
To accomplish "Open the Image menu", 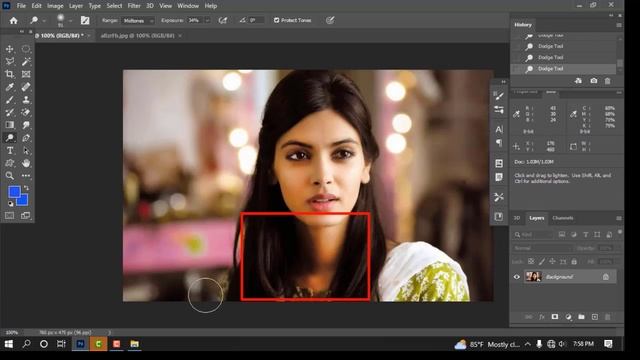I will [55, 6].
